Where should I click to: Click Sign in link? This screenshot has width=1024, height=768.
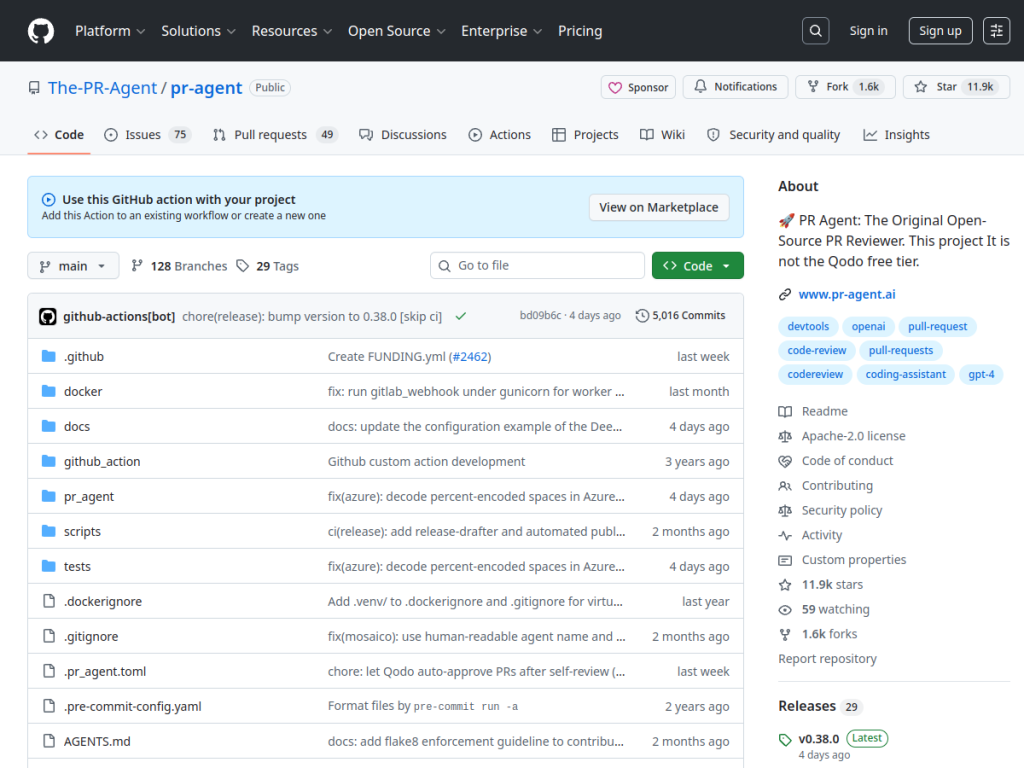(868, 31)
